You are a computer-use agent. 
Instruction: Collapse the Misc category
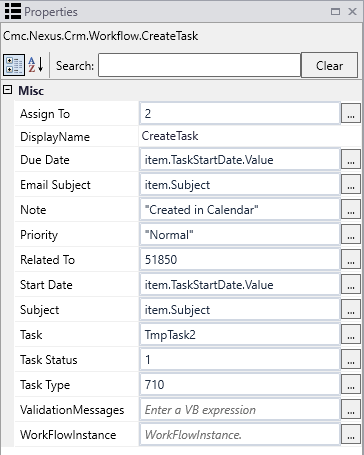(8, 90)
